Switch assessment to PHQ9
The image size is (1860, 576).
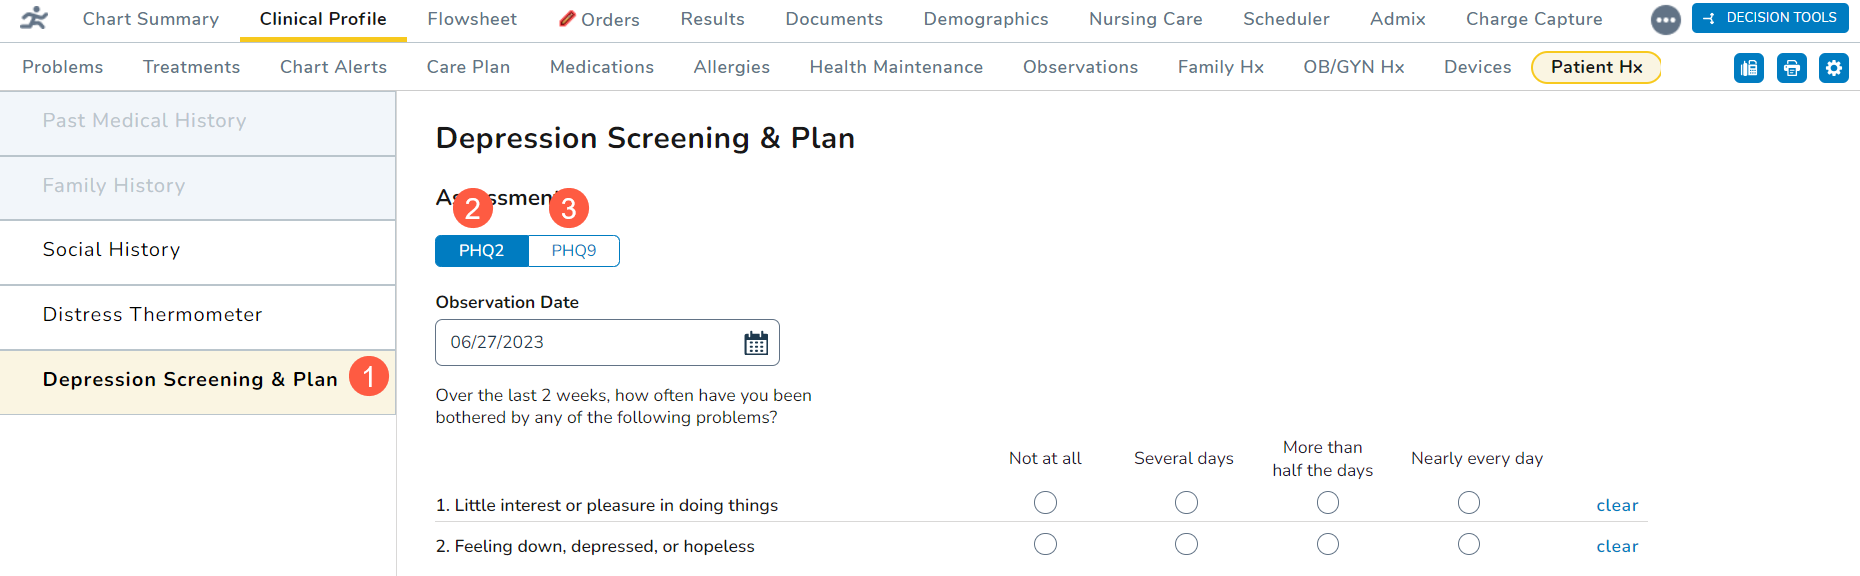pyautogui.click(x=574, y=251)
